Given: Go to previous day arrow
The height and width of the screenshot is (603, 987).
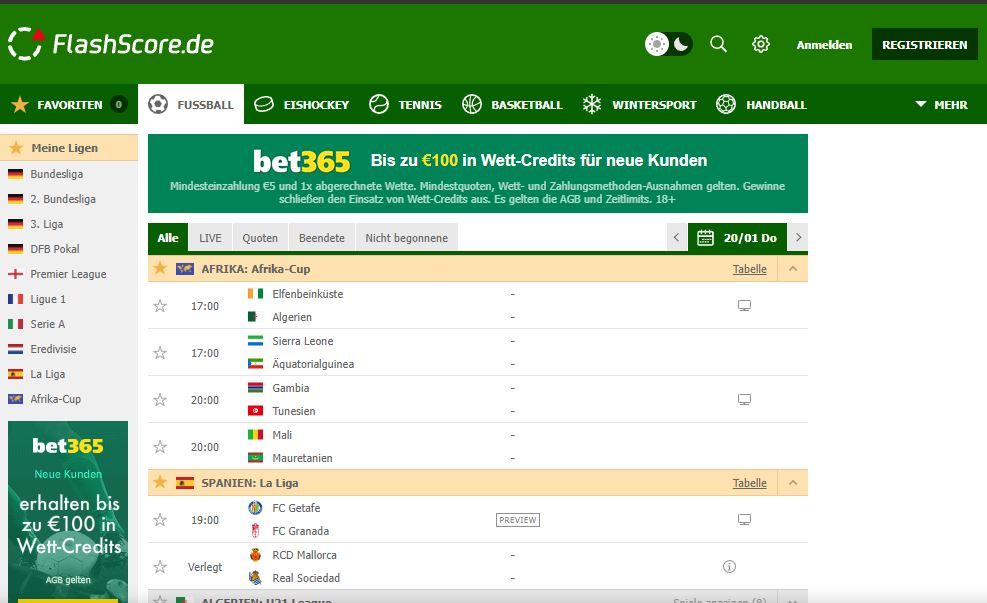Looking at the screenshot, I should (677, 238).
